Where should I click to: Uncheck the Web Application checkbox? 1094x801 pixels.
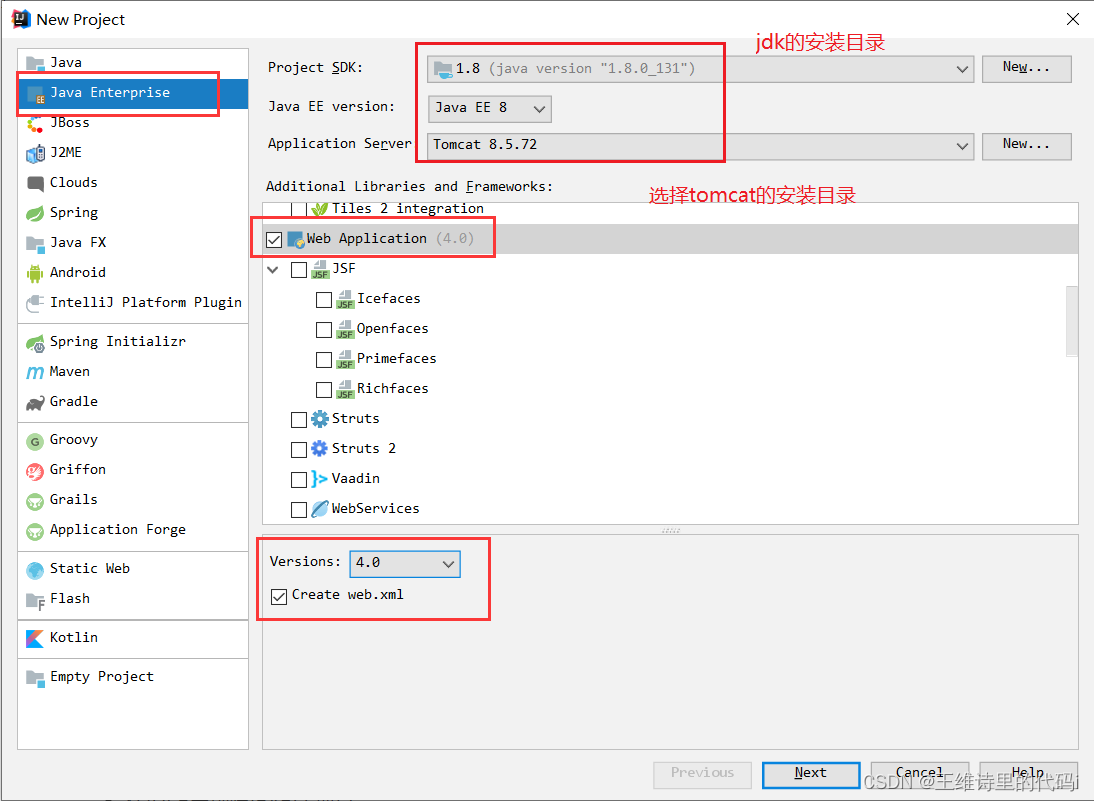(274, 240)
